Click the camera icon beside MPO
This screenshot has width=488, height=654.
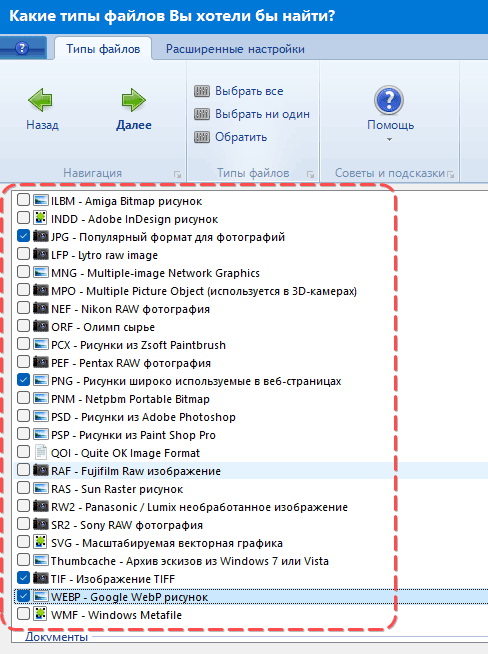pyautogui.click(x=40, y=290)
